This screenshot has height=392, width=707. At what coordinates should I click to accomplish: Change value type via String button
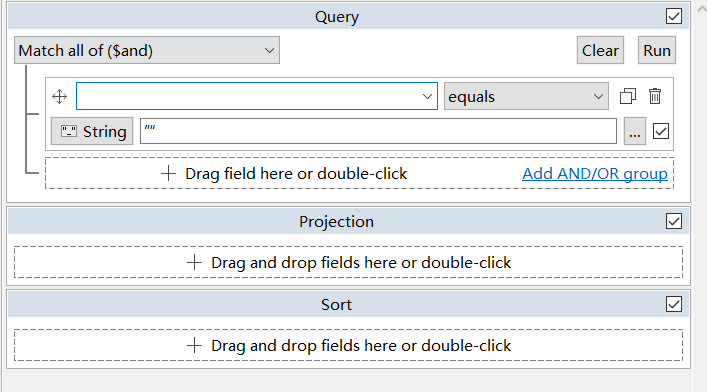click(92, 131)
